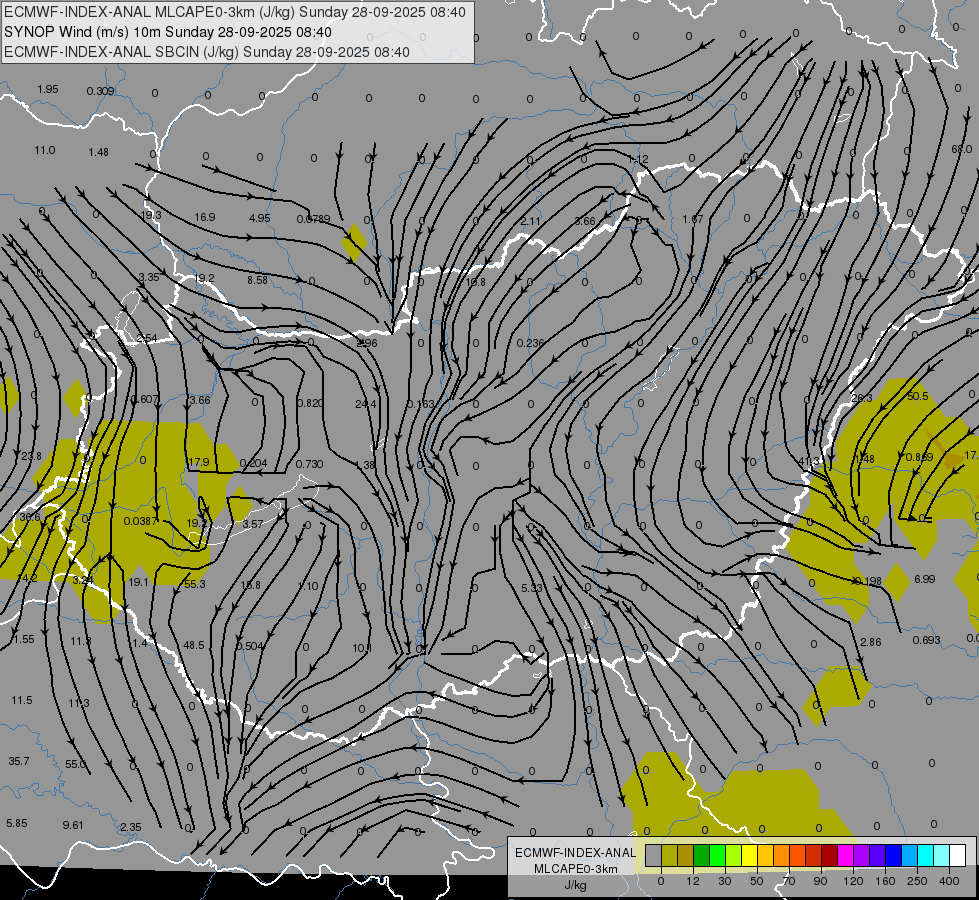Click the 5.85 value
The width and height of the screenshot is (979, 900).
click(17, 823)
